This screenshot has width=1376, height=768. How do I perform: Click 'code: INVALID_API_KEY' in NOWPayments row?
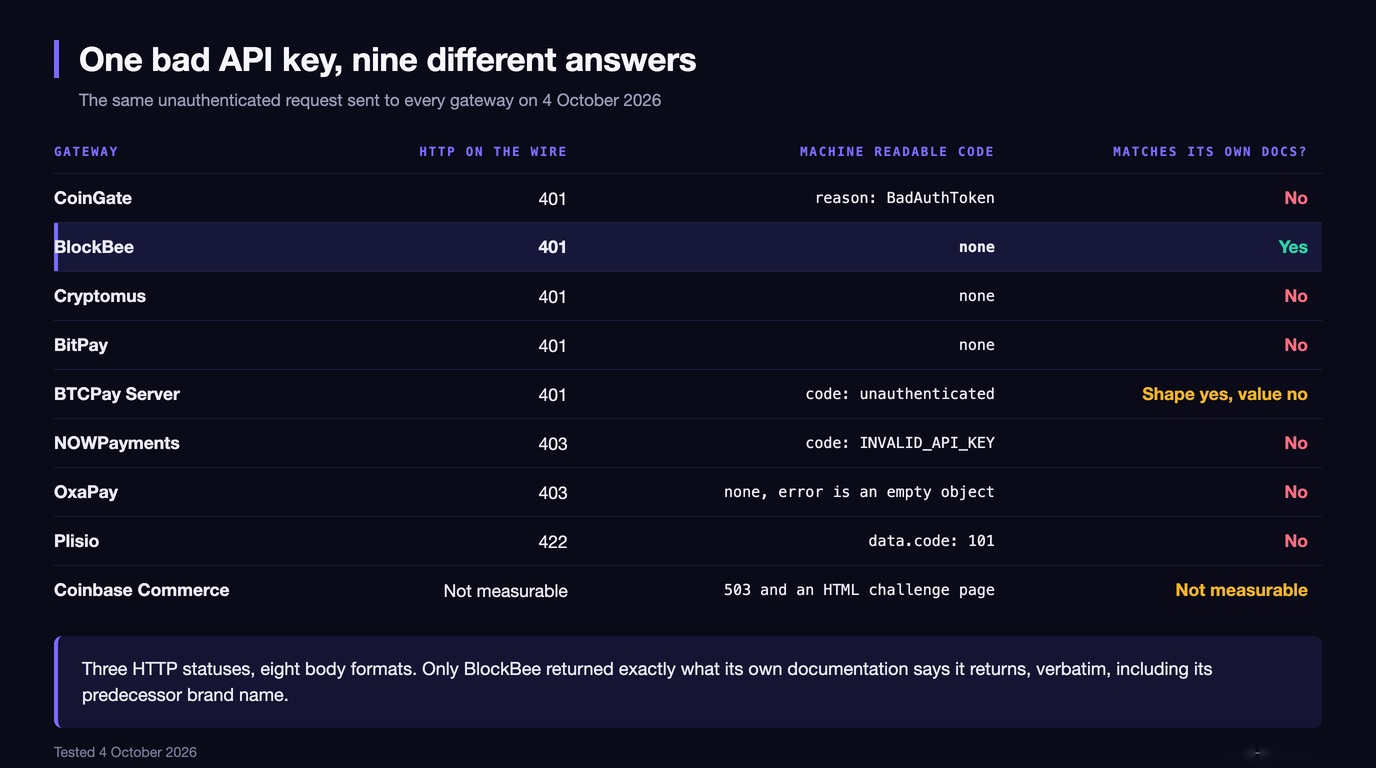coord(900,443)
